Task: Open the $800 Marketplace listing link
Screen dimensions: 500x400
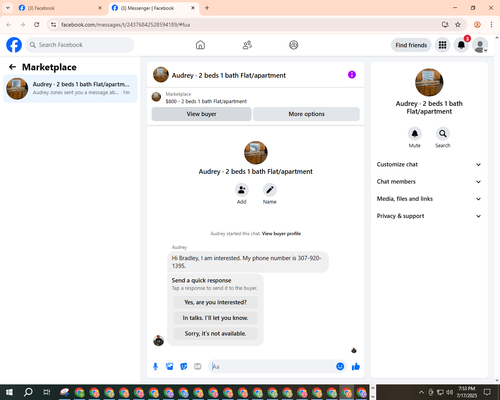Action: (x=206, y=101)
